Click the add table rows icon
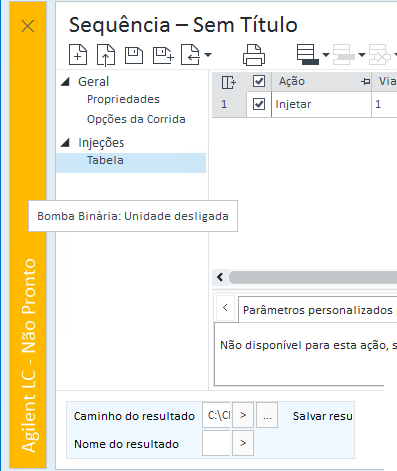 [x=307, y=54]
